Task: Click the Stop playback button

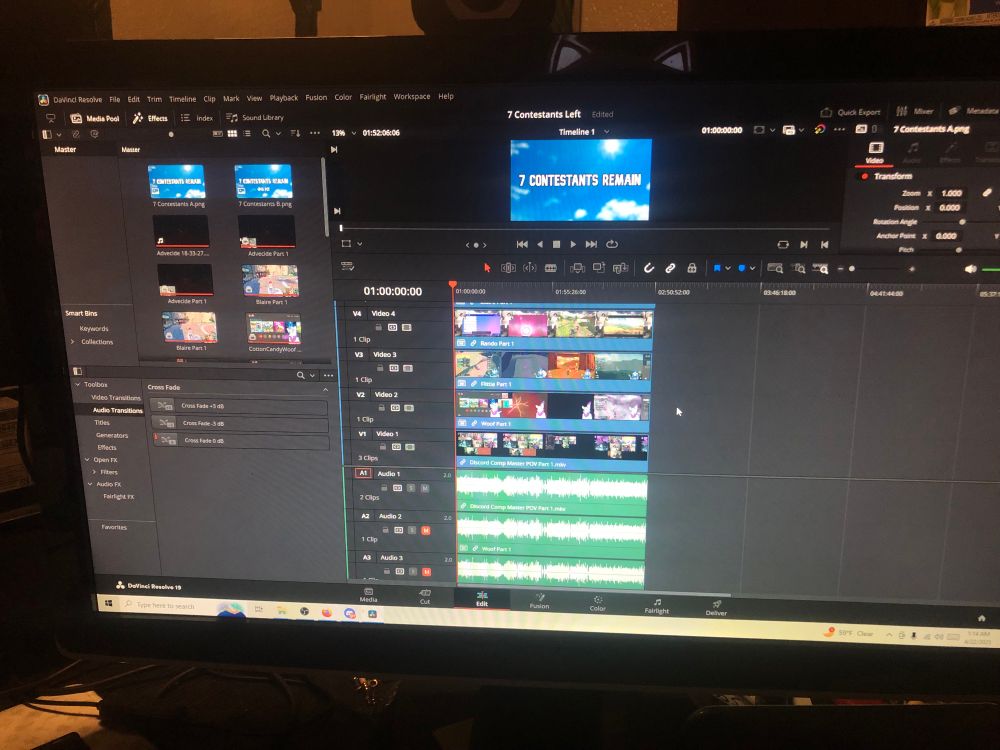Action: (x=556, y=244)
